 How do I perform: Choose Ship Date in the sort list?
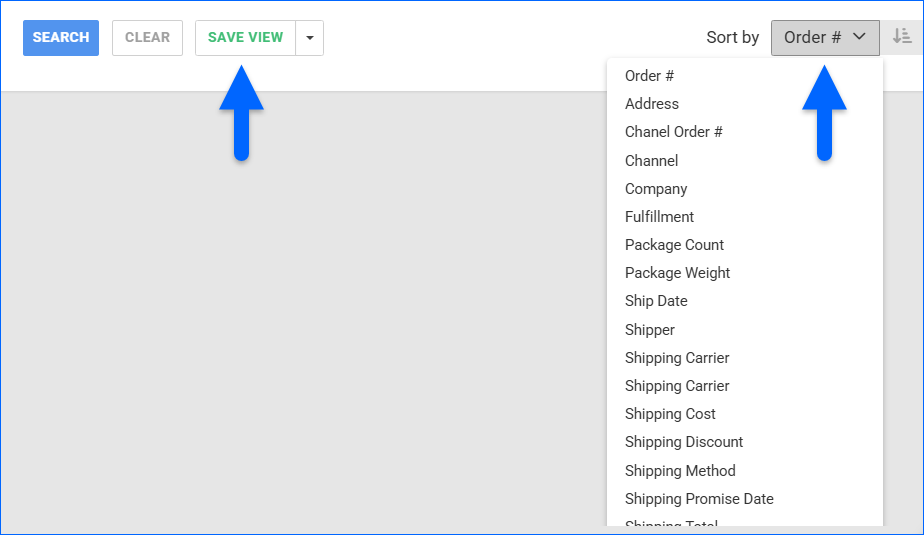tap(656, 301)
